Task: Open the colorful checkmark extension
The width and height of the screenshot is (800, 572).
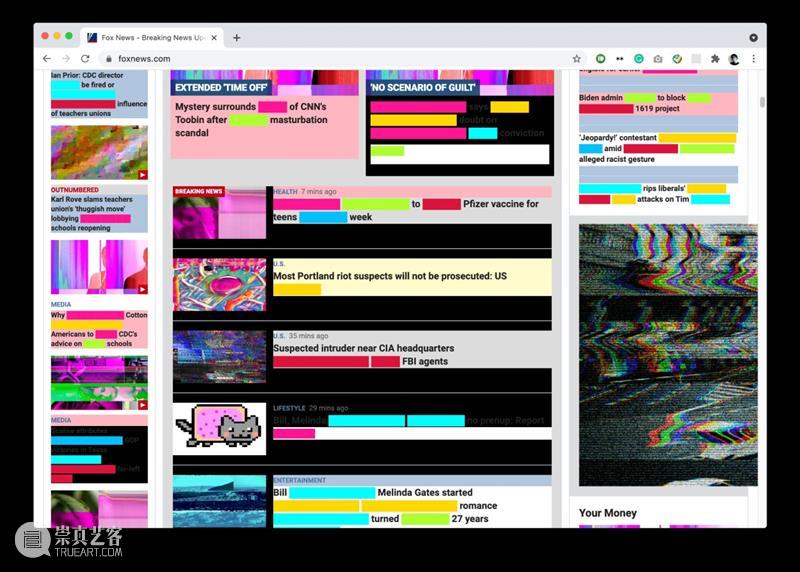Action: (x=677, y=59)
